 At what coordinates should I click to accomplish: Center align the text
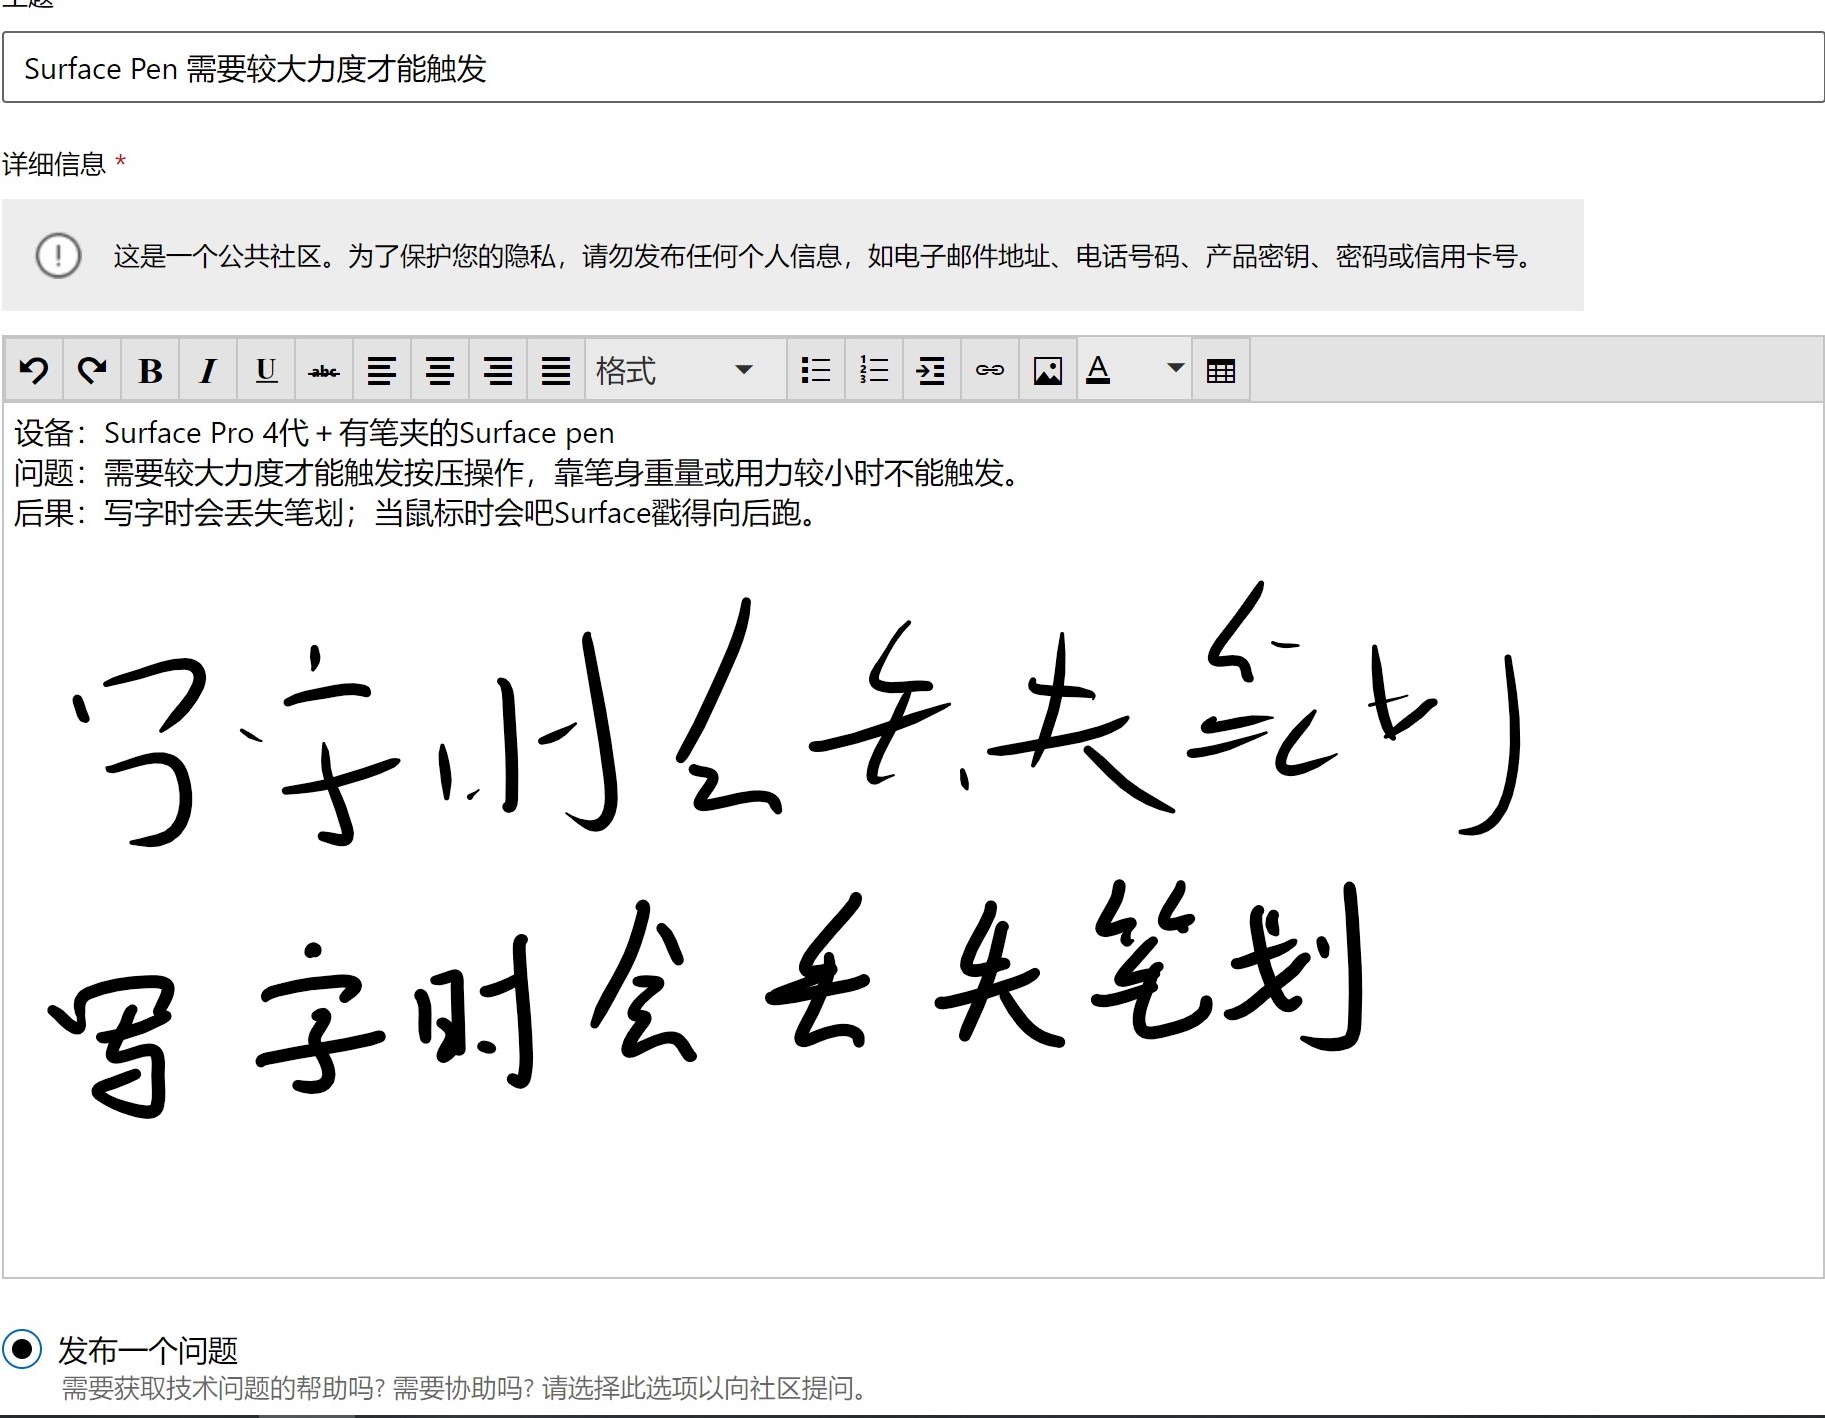click(440, 371)
